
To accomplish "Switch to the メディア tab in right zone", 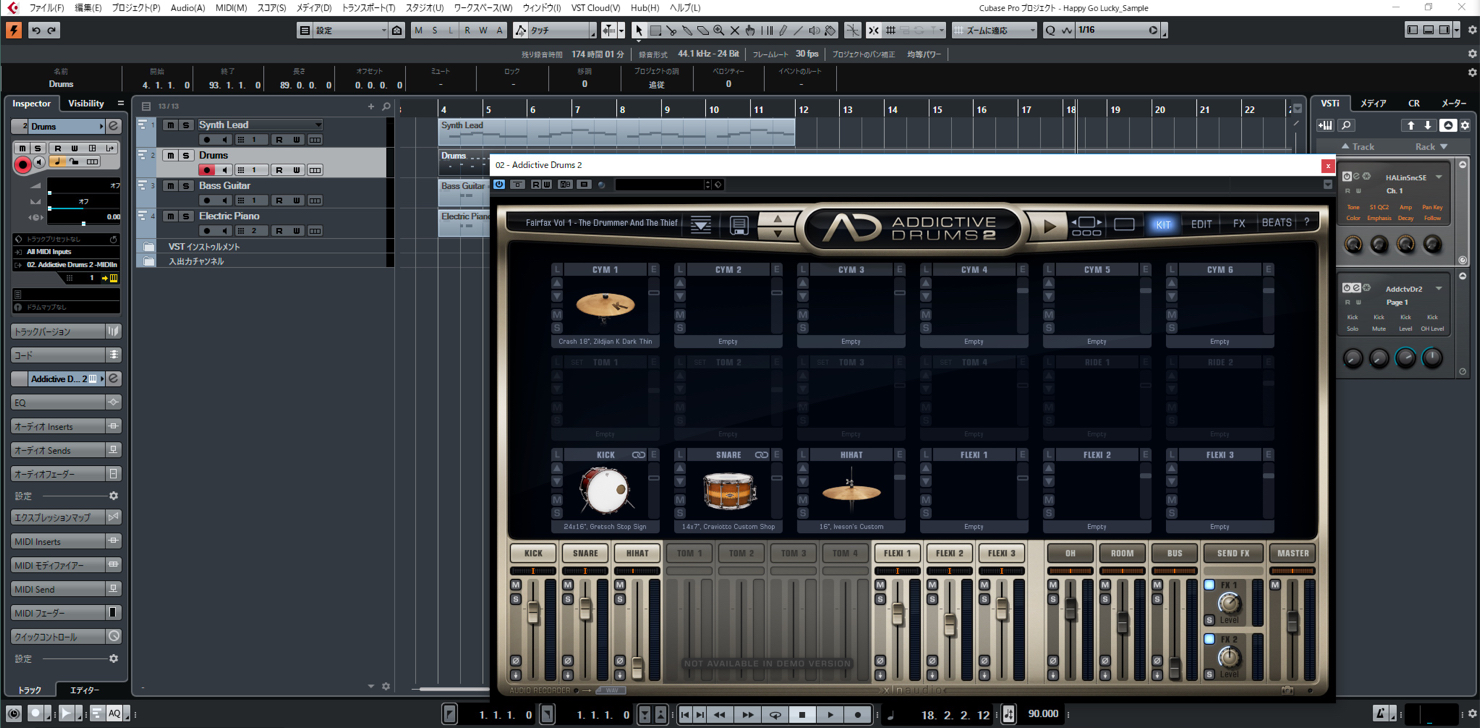I will pos(1373,103).
